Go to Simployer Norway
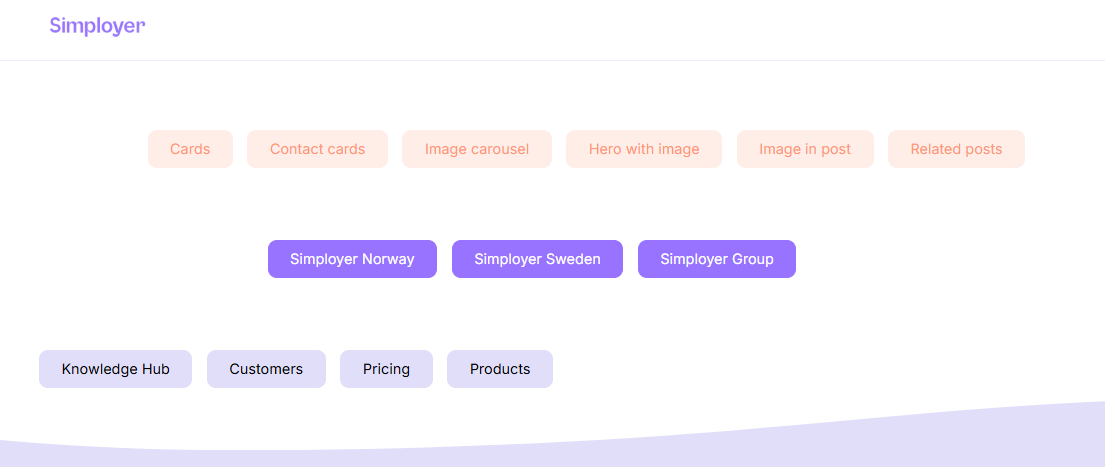Image resolution: width=1105 pixels, height=467 pixels. (352, 259)
